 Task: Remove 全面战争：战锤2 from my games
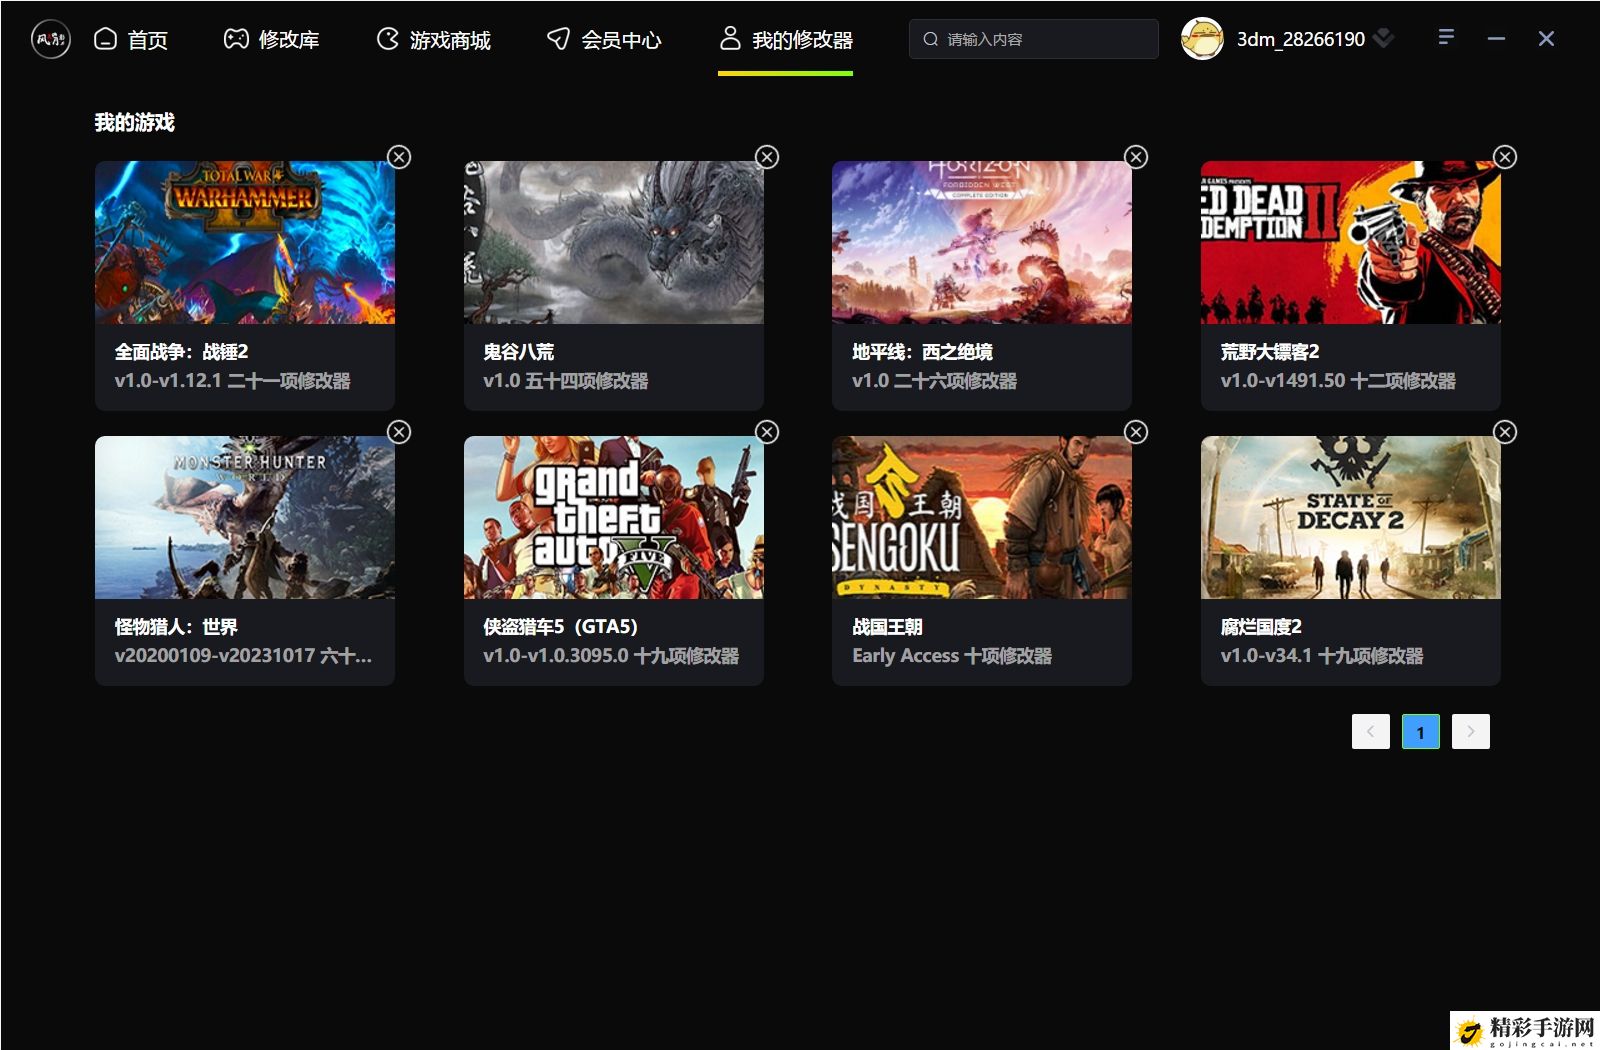399,157
